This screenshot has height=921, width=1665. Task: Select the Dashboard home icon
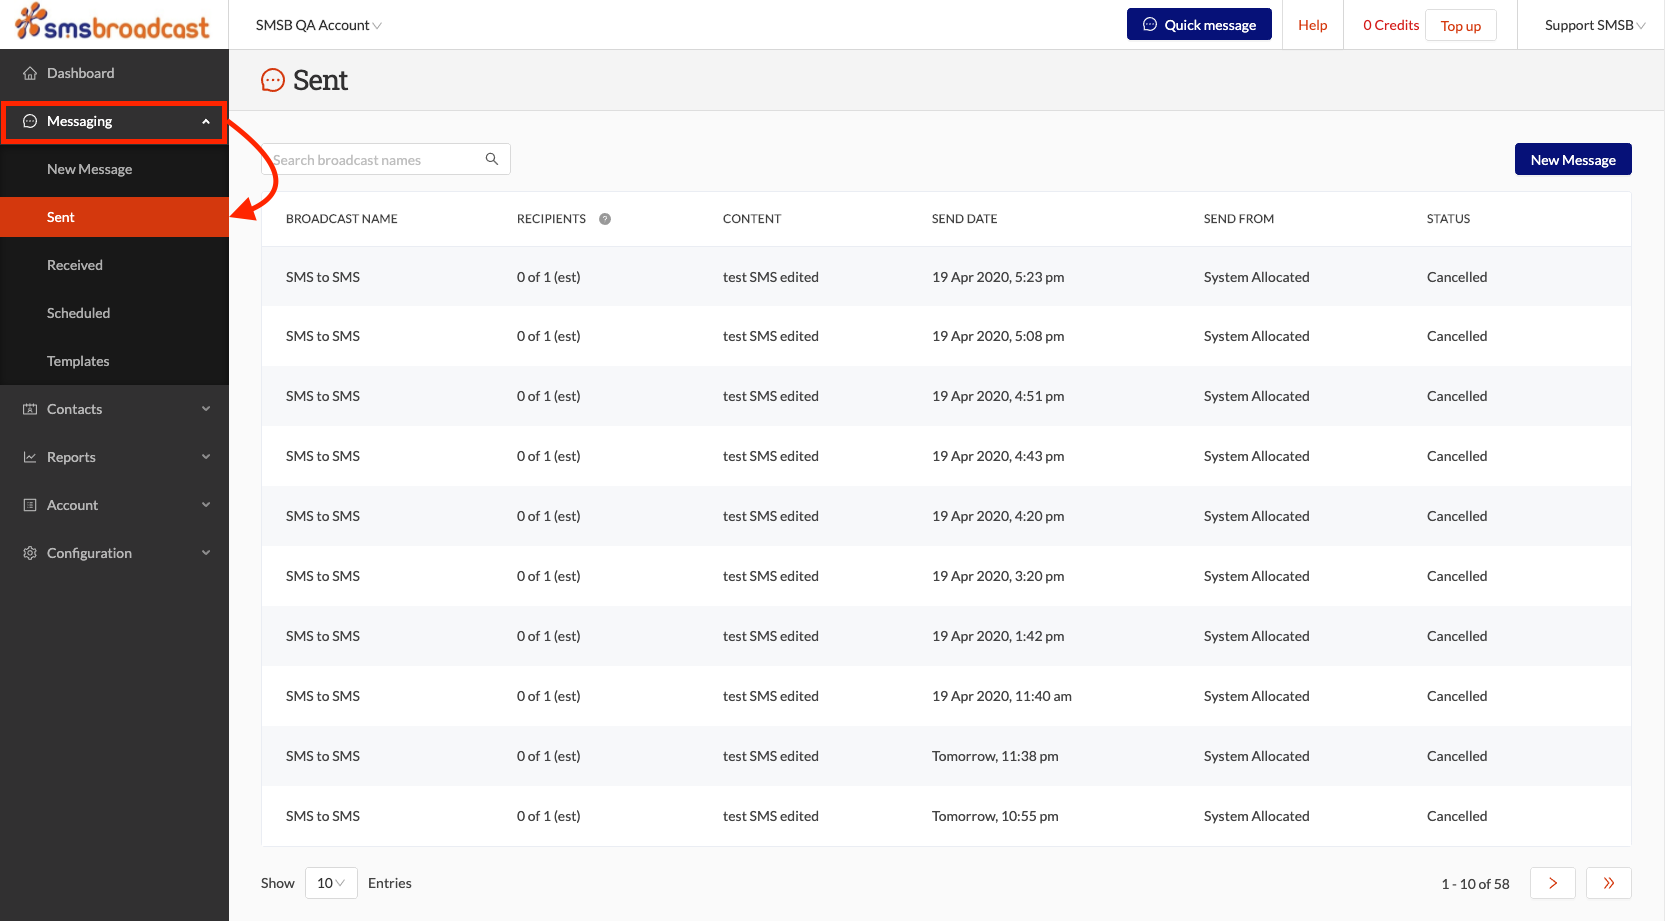point(29,72)
